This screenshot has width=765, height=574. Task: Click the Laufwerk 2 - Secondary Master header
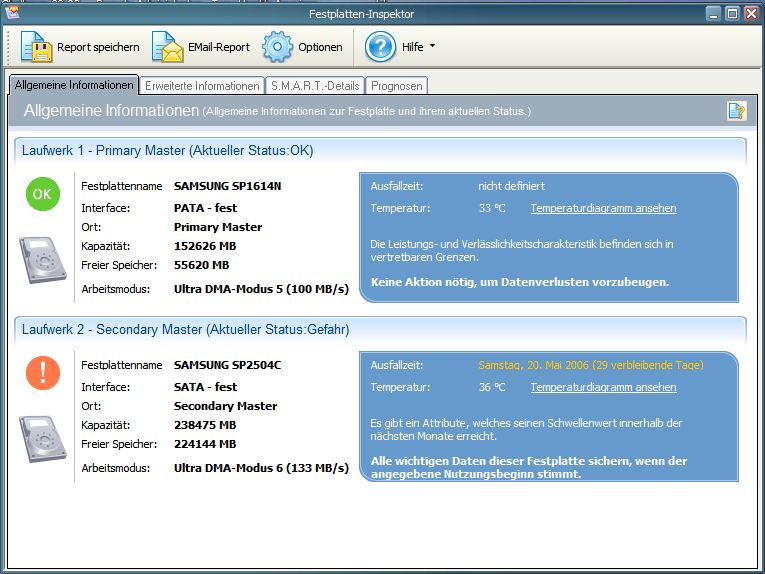[185, 330]
